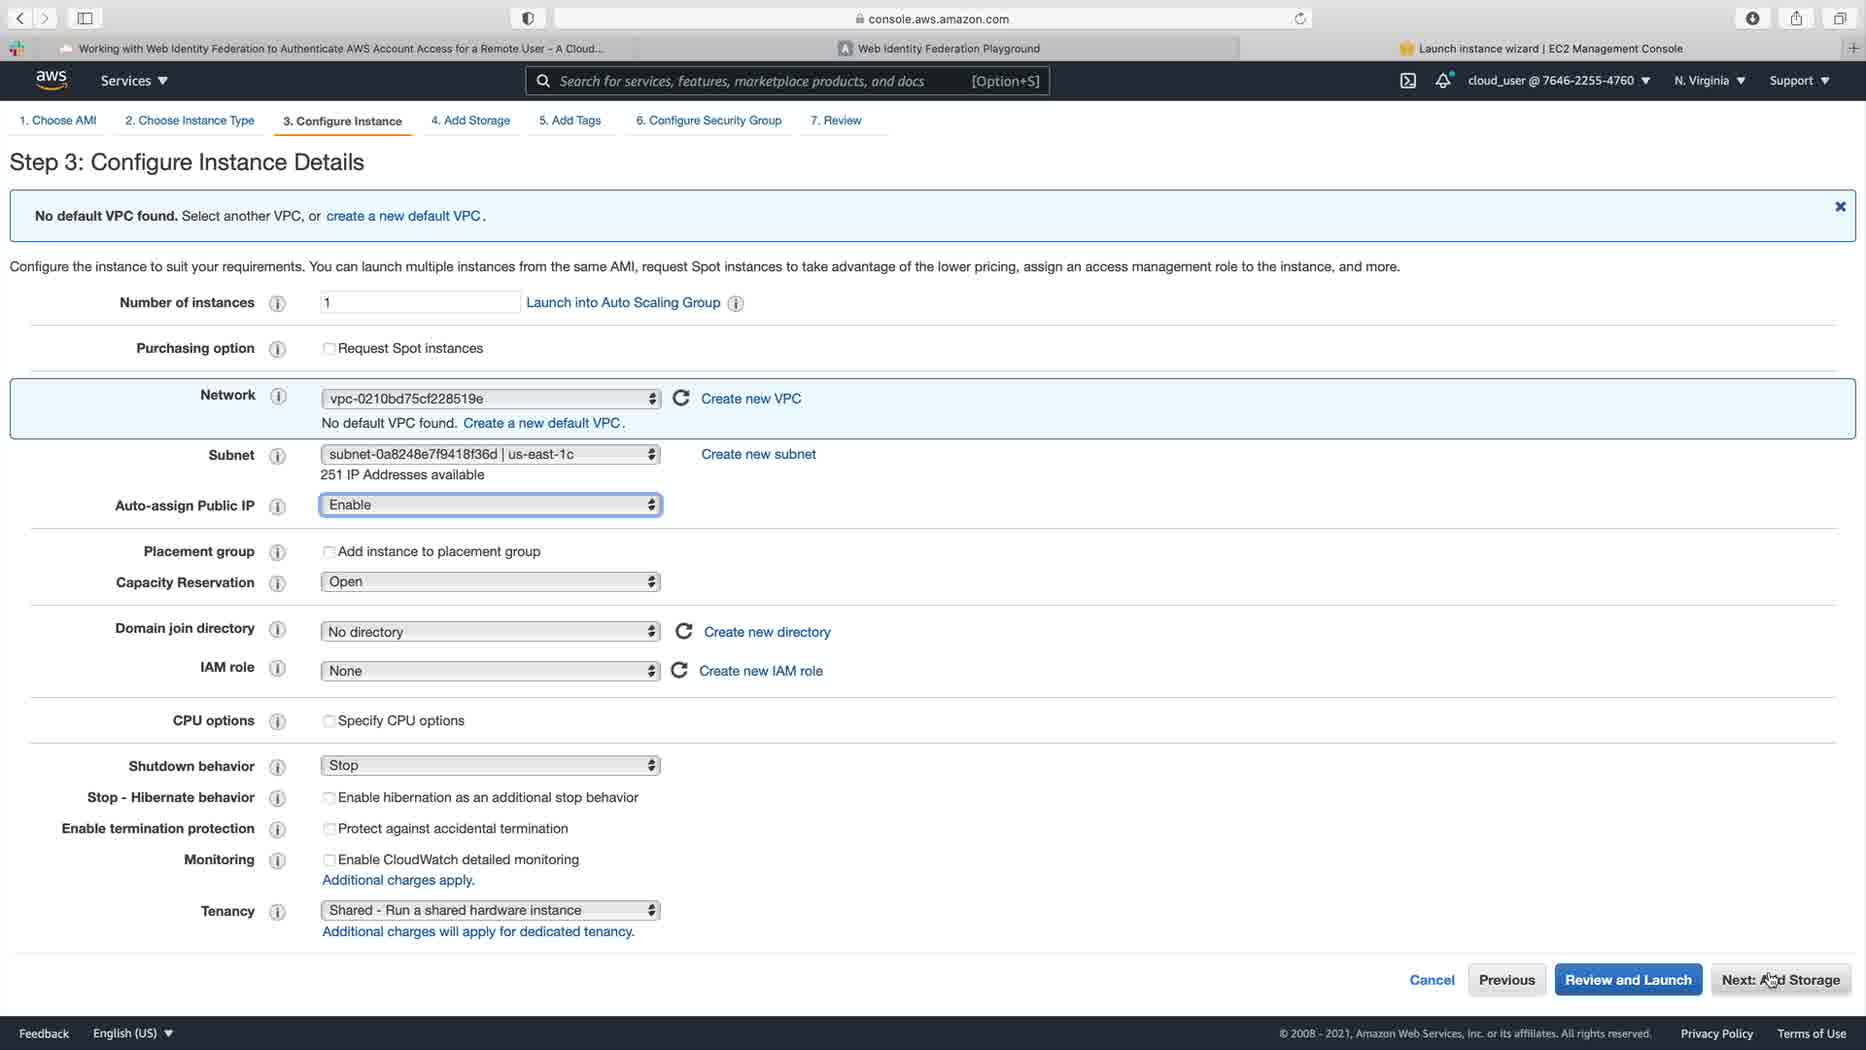
Task: Show info for Purchasing option
Action: (x=278, y=349)
